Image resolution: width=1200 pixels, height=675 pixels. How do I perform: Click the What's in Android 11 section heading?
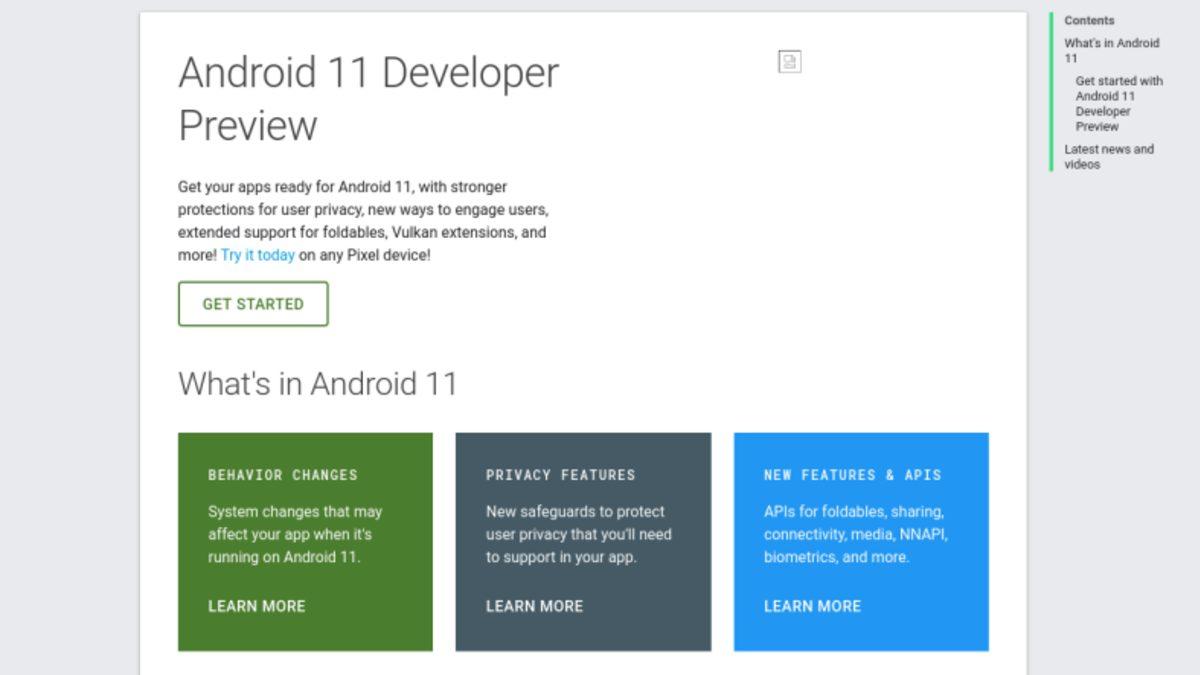[316, 384]
